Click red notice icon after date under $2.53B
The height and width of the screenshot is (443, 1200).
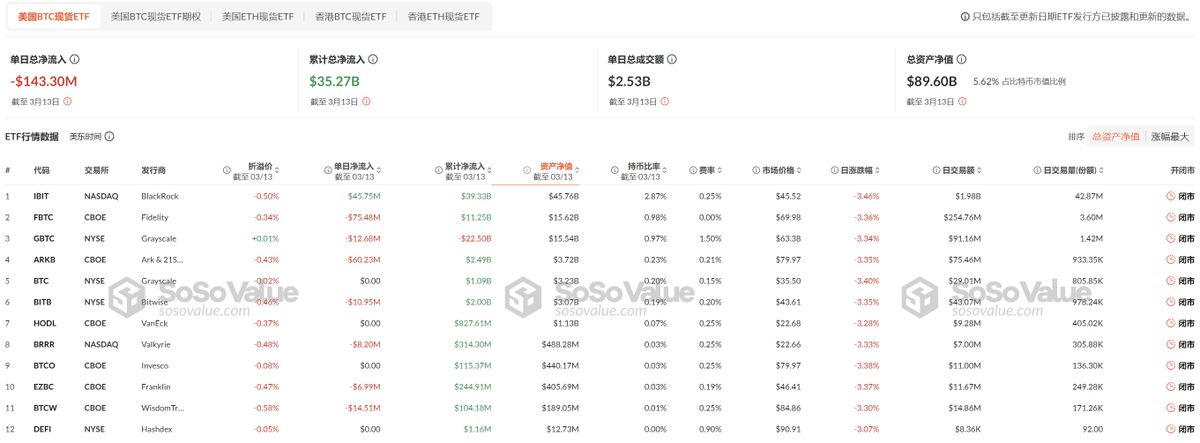coord(665,101)
